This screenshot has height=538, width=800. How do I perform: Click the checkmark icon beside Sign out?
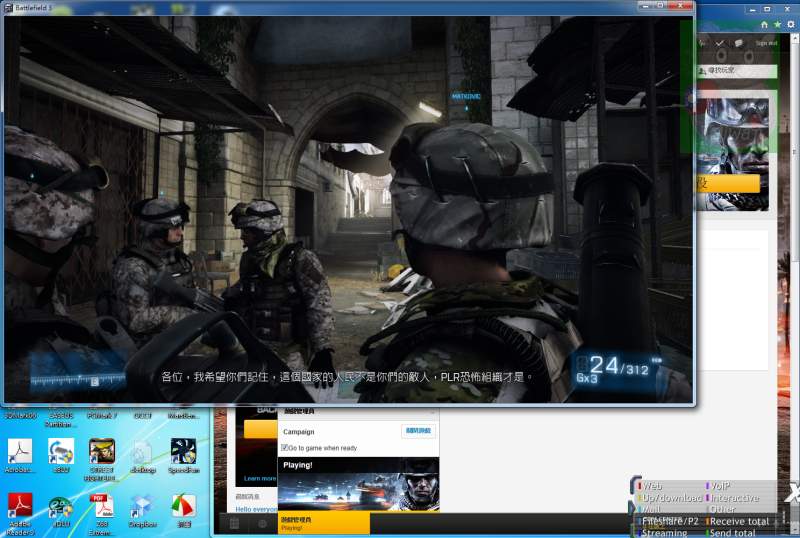point(719,43)
